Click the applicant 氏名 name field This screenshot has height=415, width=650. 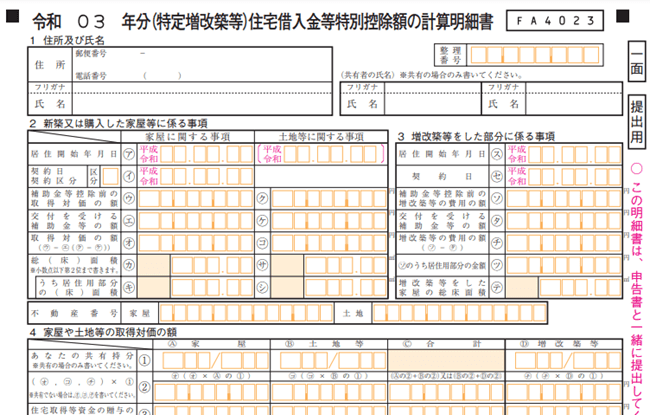202,104
